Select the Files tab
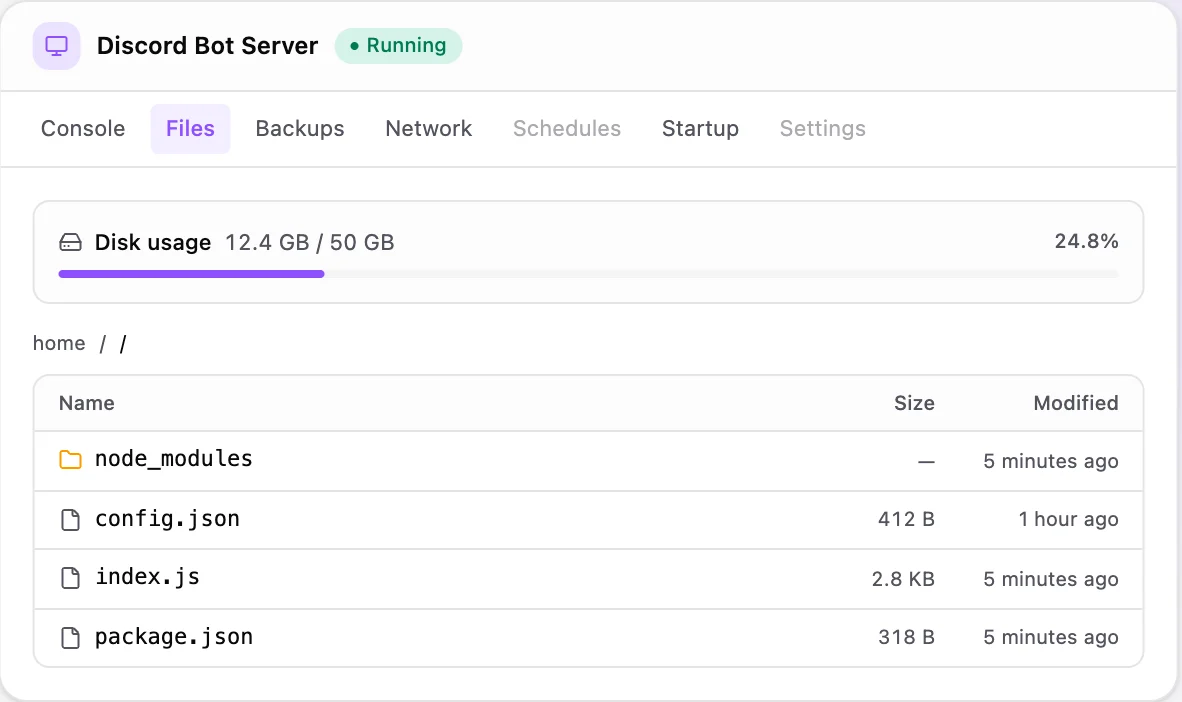This screenshot has width=1182, height=702. pos(190,128)
